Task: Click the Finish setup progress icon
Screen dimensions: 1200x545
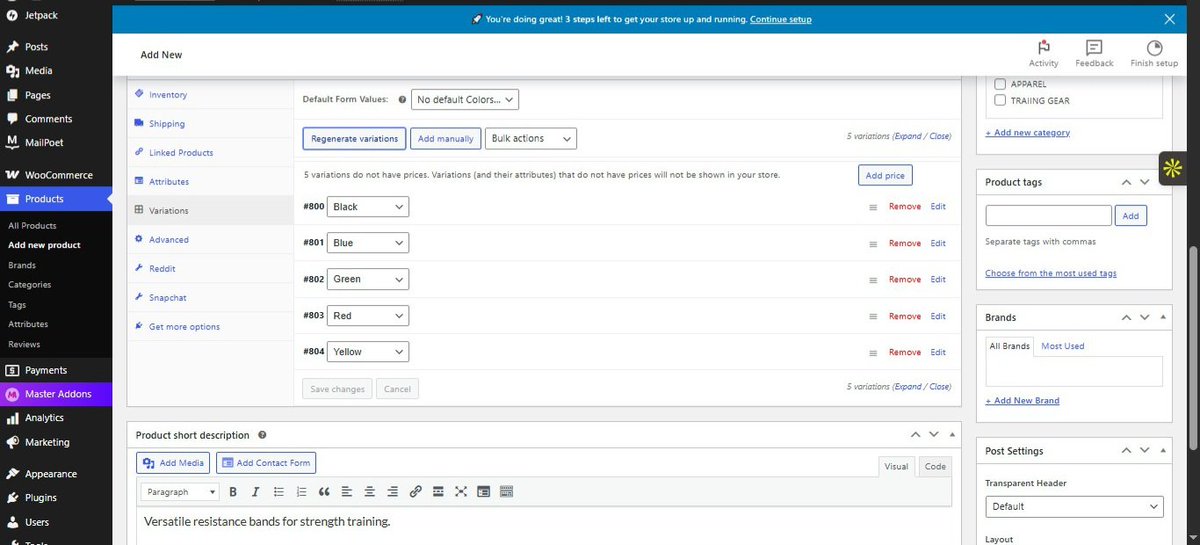Action: (1154, 47)
